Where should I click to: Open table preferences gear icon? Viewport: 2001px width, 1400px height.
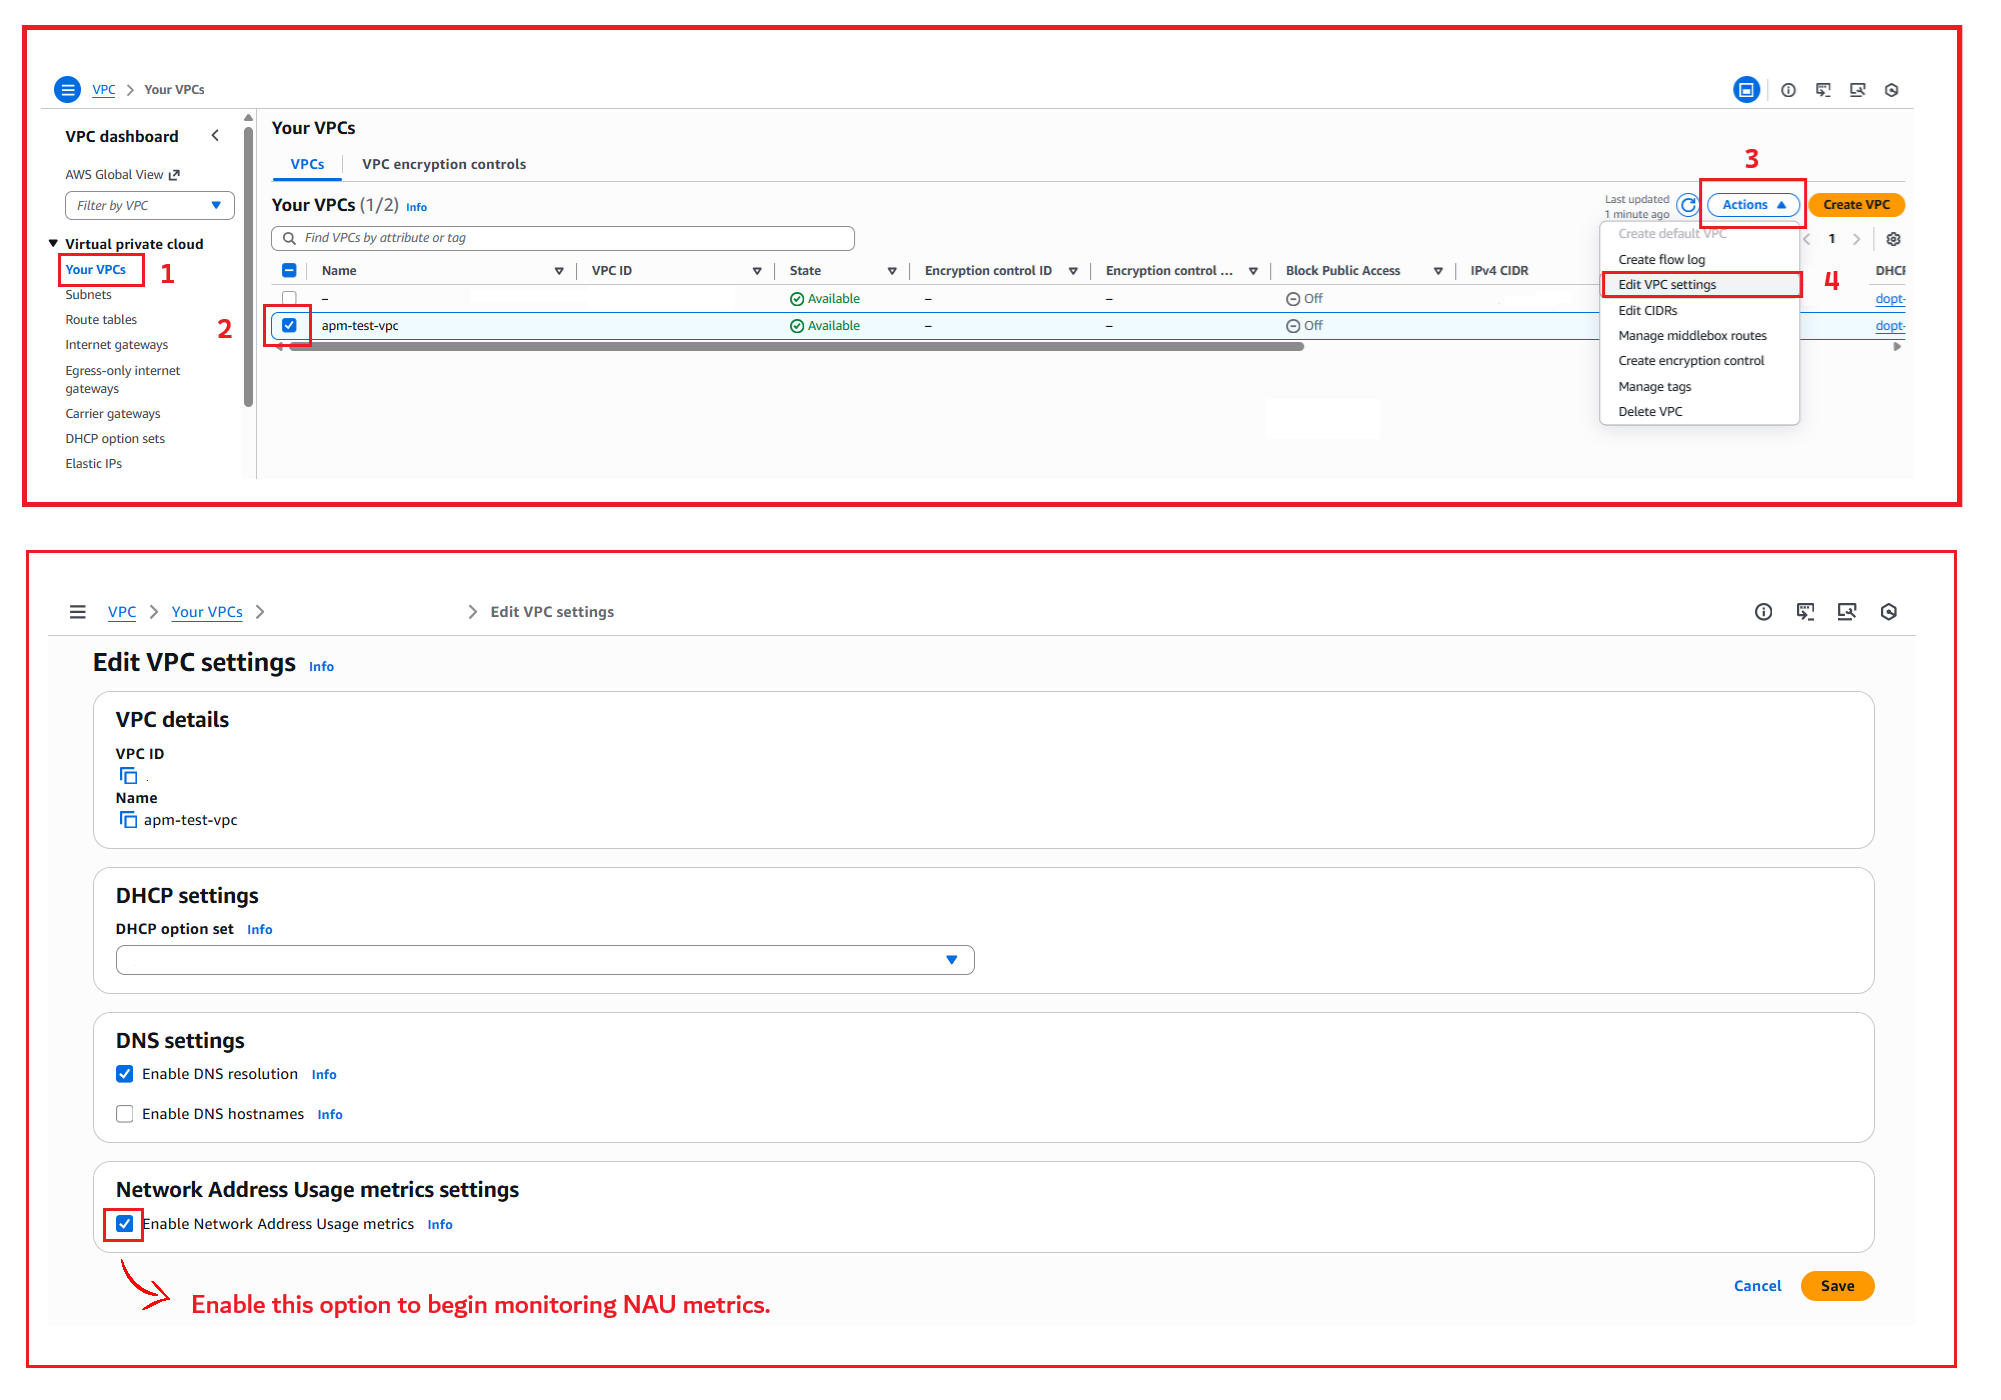click(1893, 239)
